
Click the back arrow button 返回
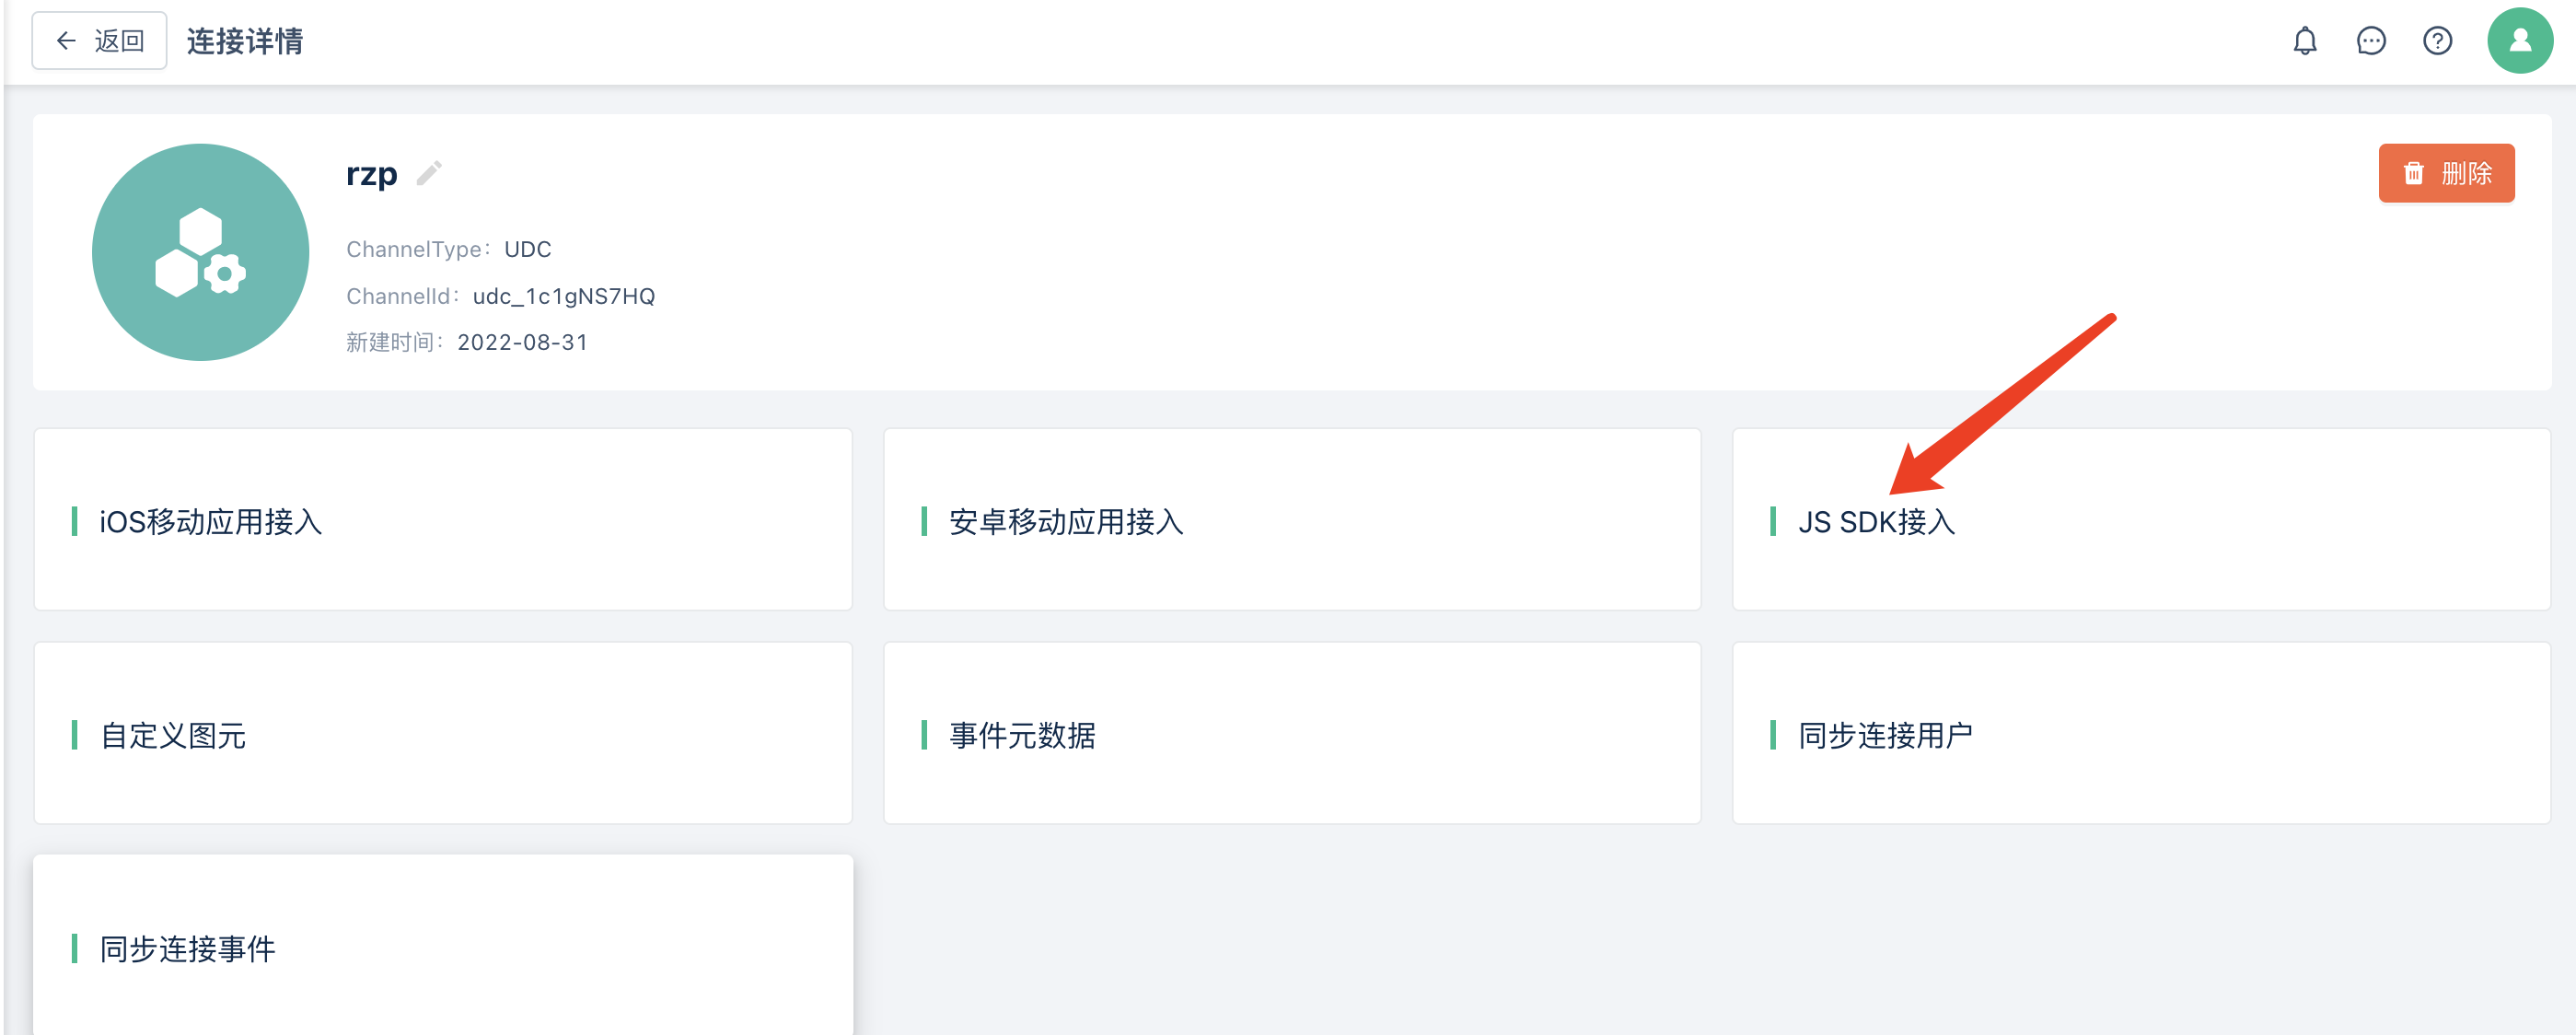pyautogui.click(x=99, y=41)
